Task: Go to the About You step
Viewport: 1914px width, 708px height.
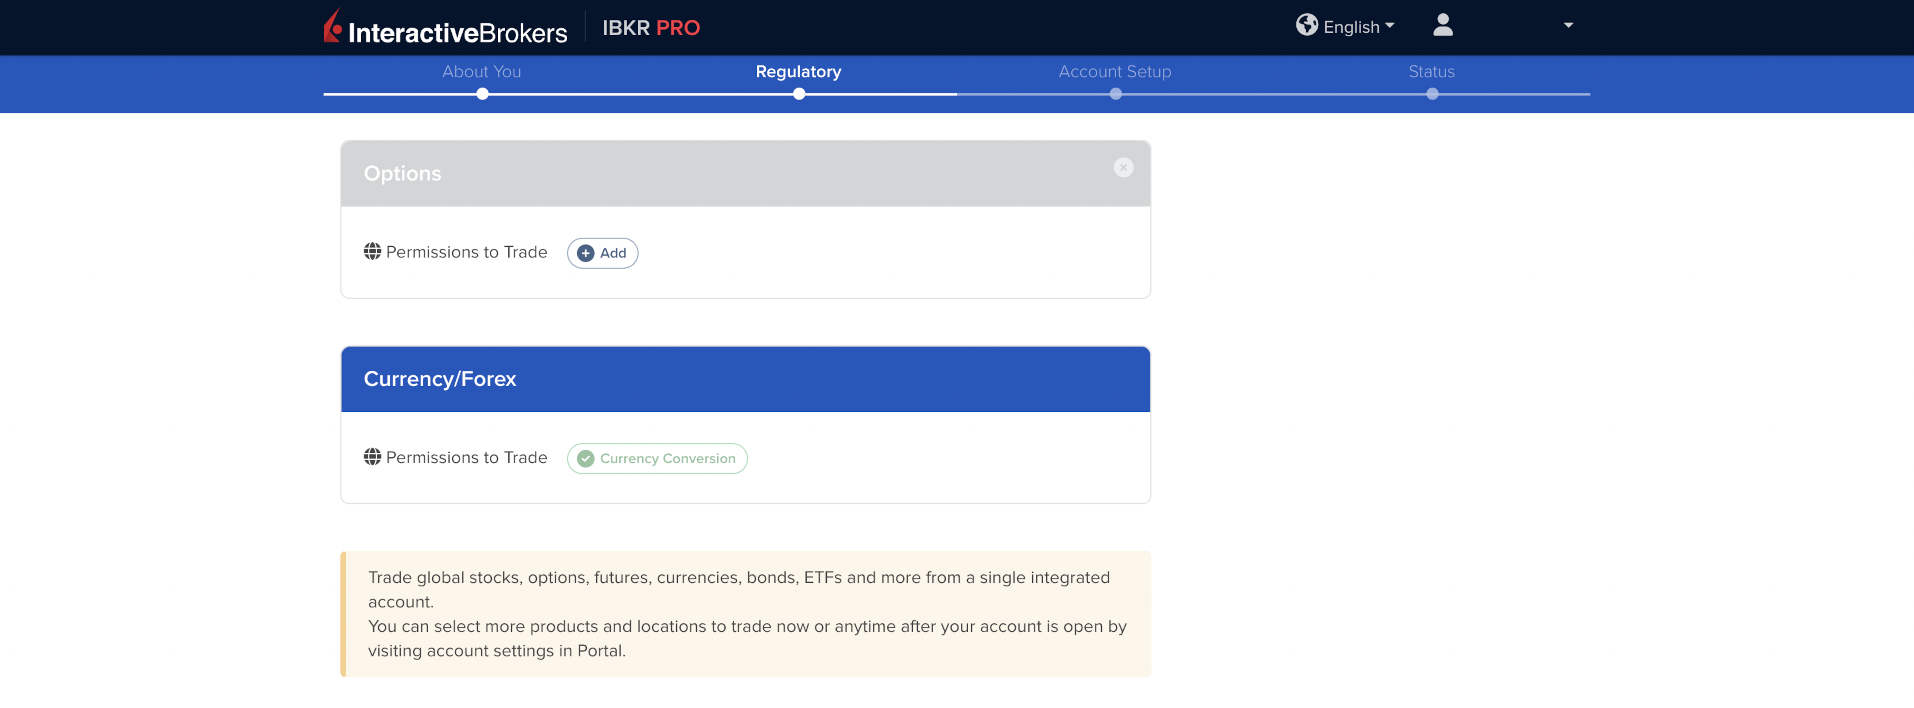Action: pos(481,72)
